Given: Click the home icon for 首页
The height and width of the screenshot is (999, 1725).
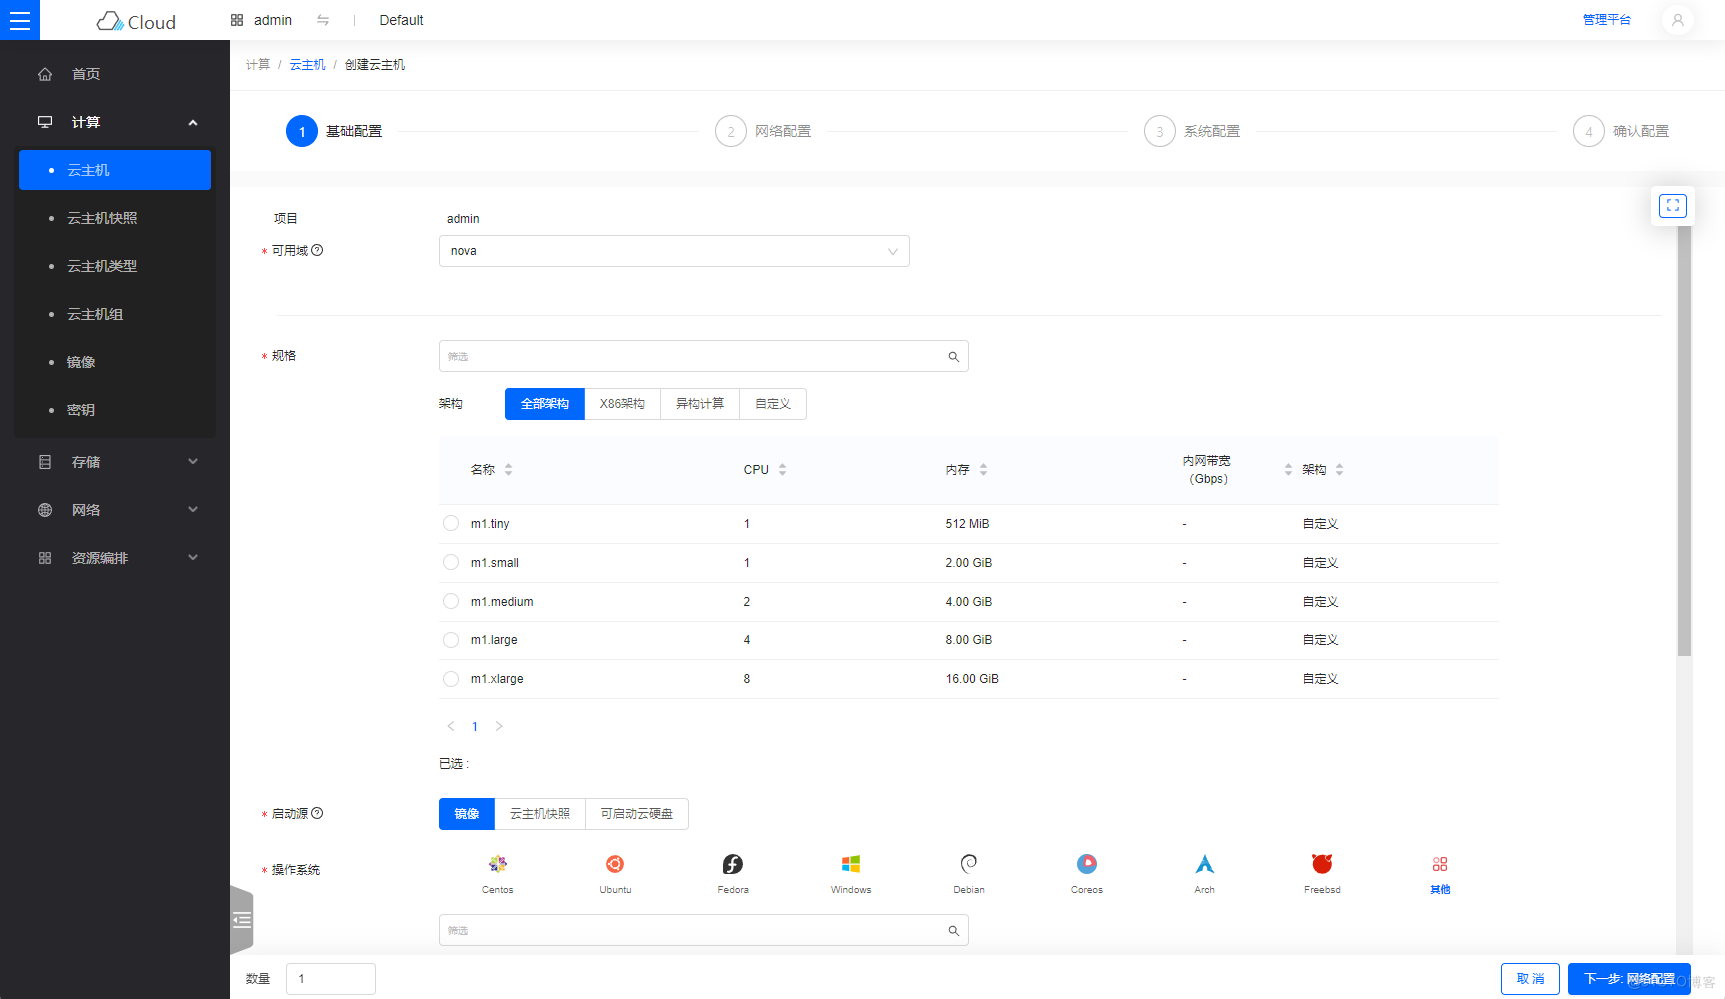Looking at the screenshot, I should pyautogui.click(x=45, y=74).
